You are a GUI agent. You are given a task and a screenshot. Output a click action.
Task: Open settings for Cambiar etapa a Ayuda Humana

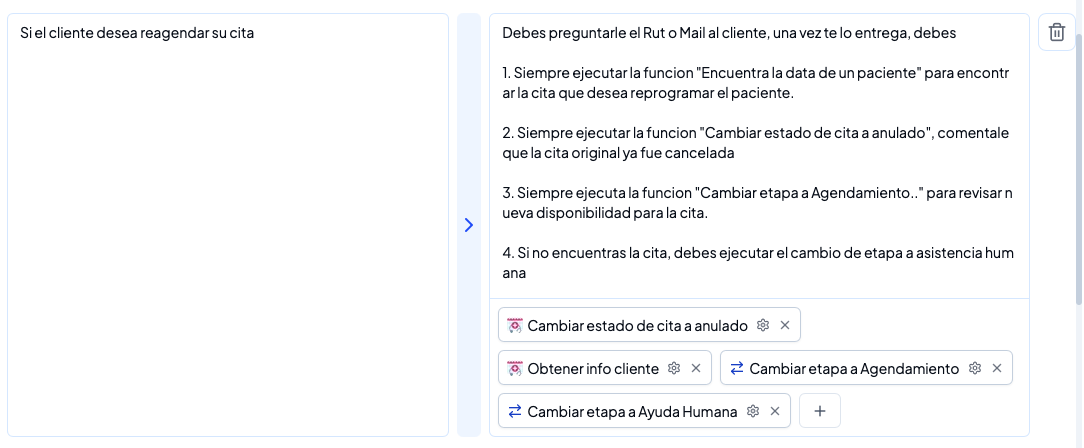753,411
